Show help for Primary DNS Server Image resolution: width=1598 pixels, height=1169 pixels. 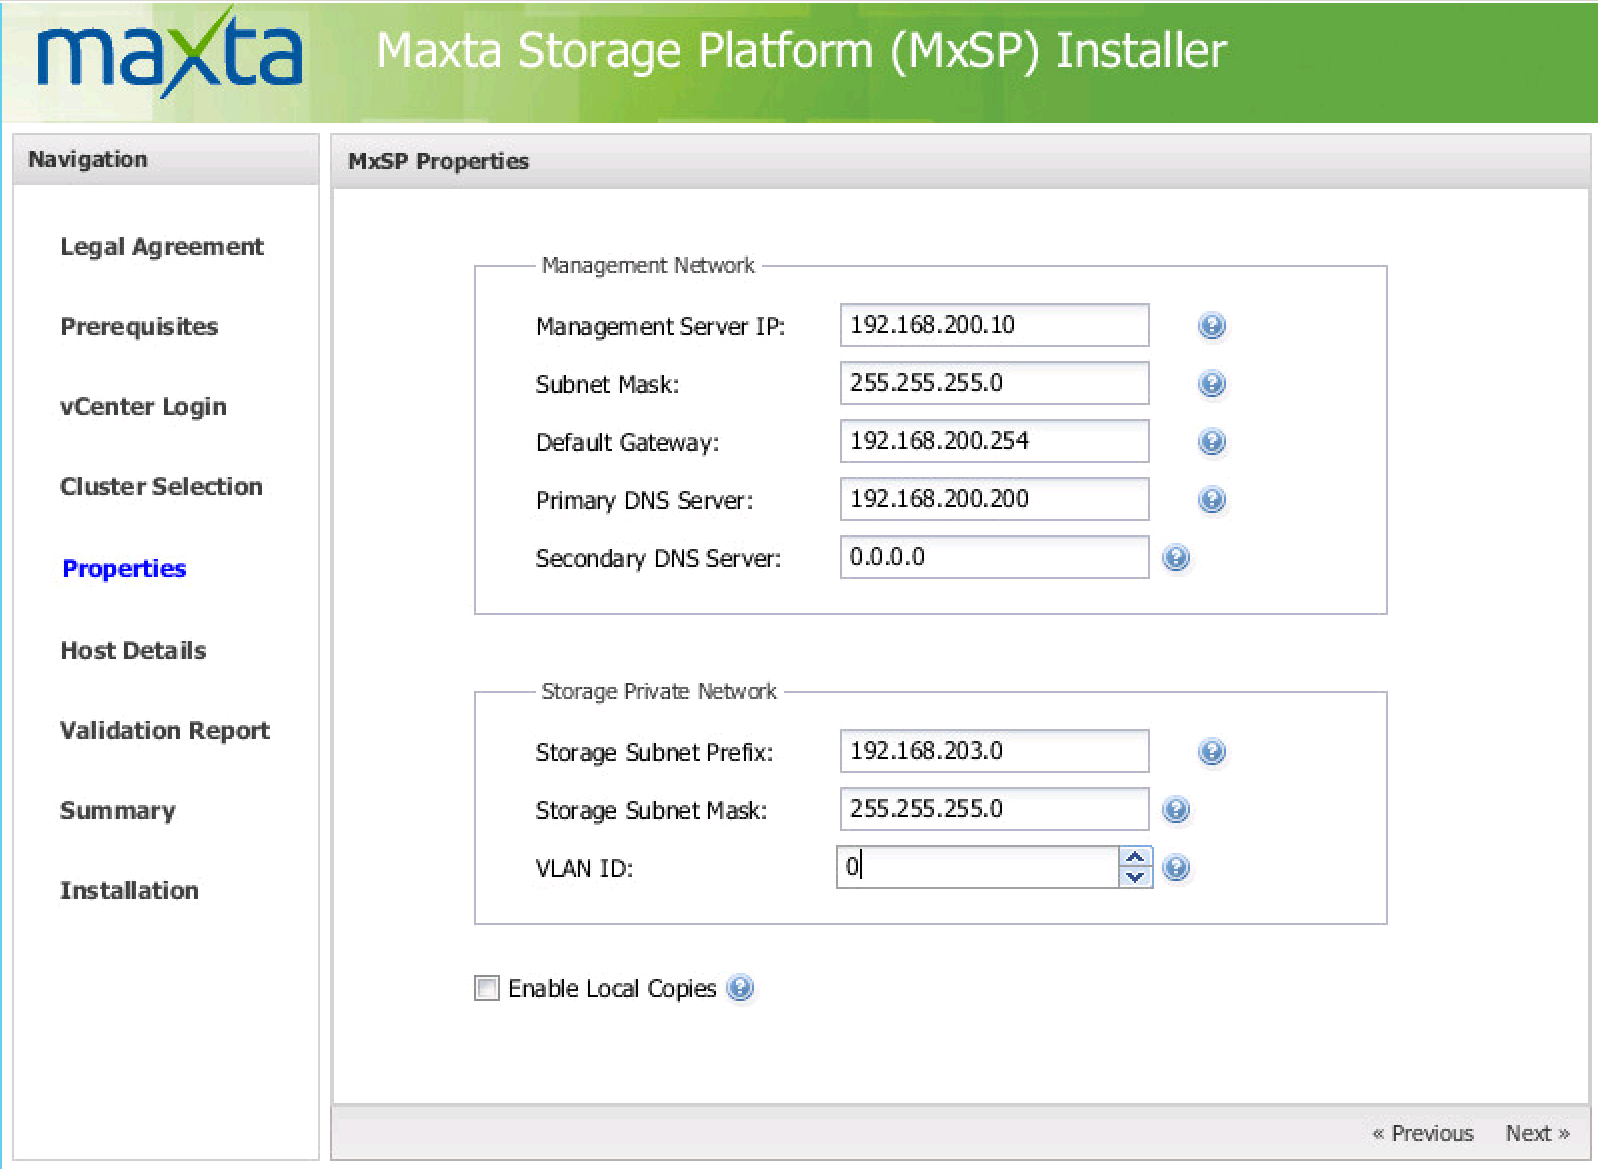[1211, 500]
